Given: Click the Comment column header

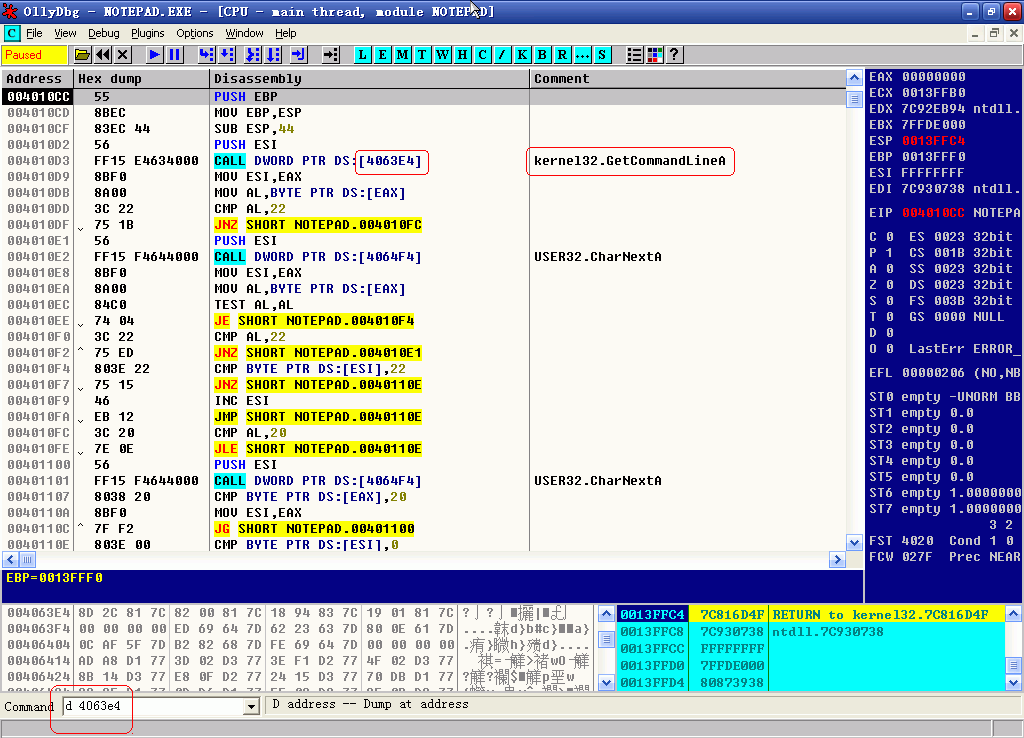Looking at the screenshot, I should pos(688,78).
